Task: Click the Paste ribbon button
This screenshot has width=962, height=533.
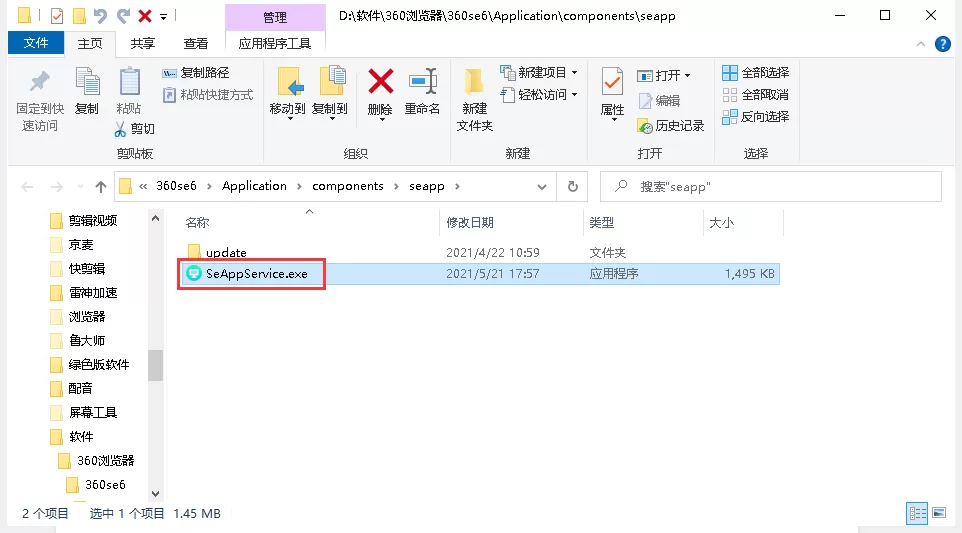Action: point(129,91)
